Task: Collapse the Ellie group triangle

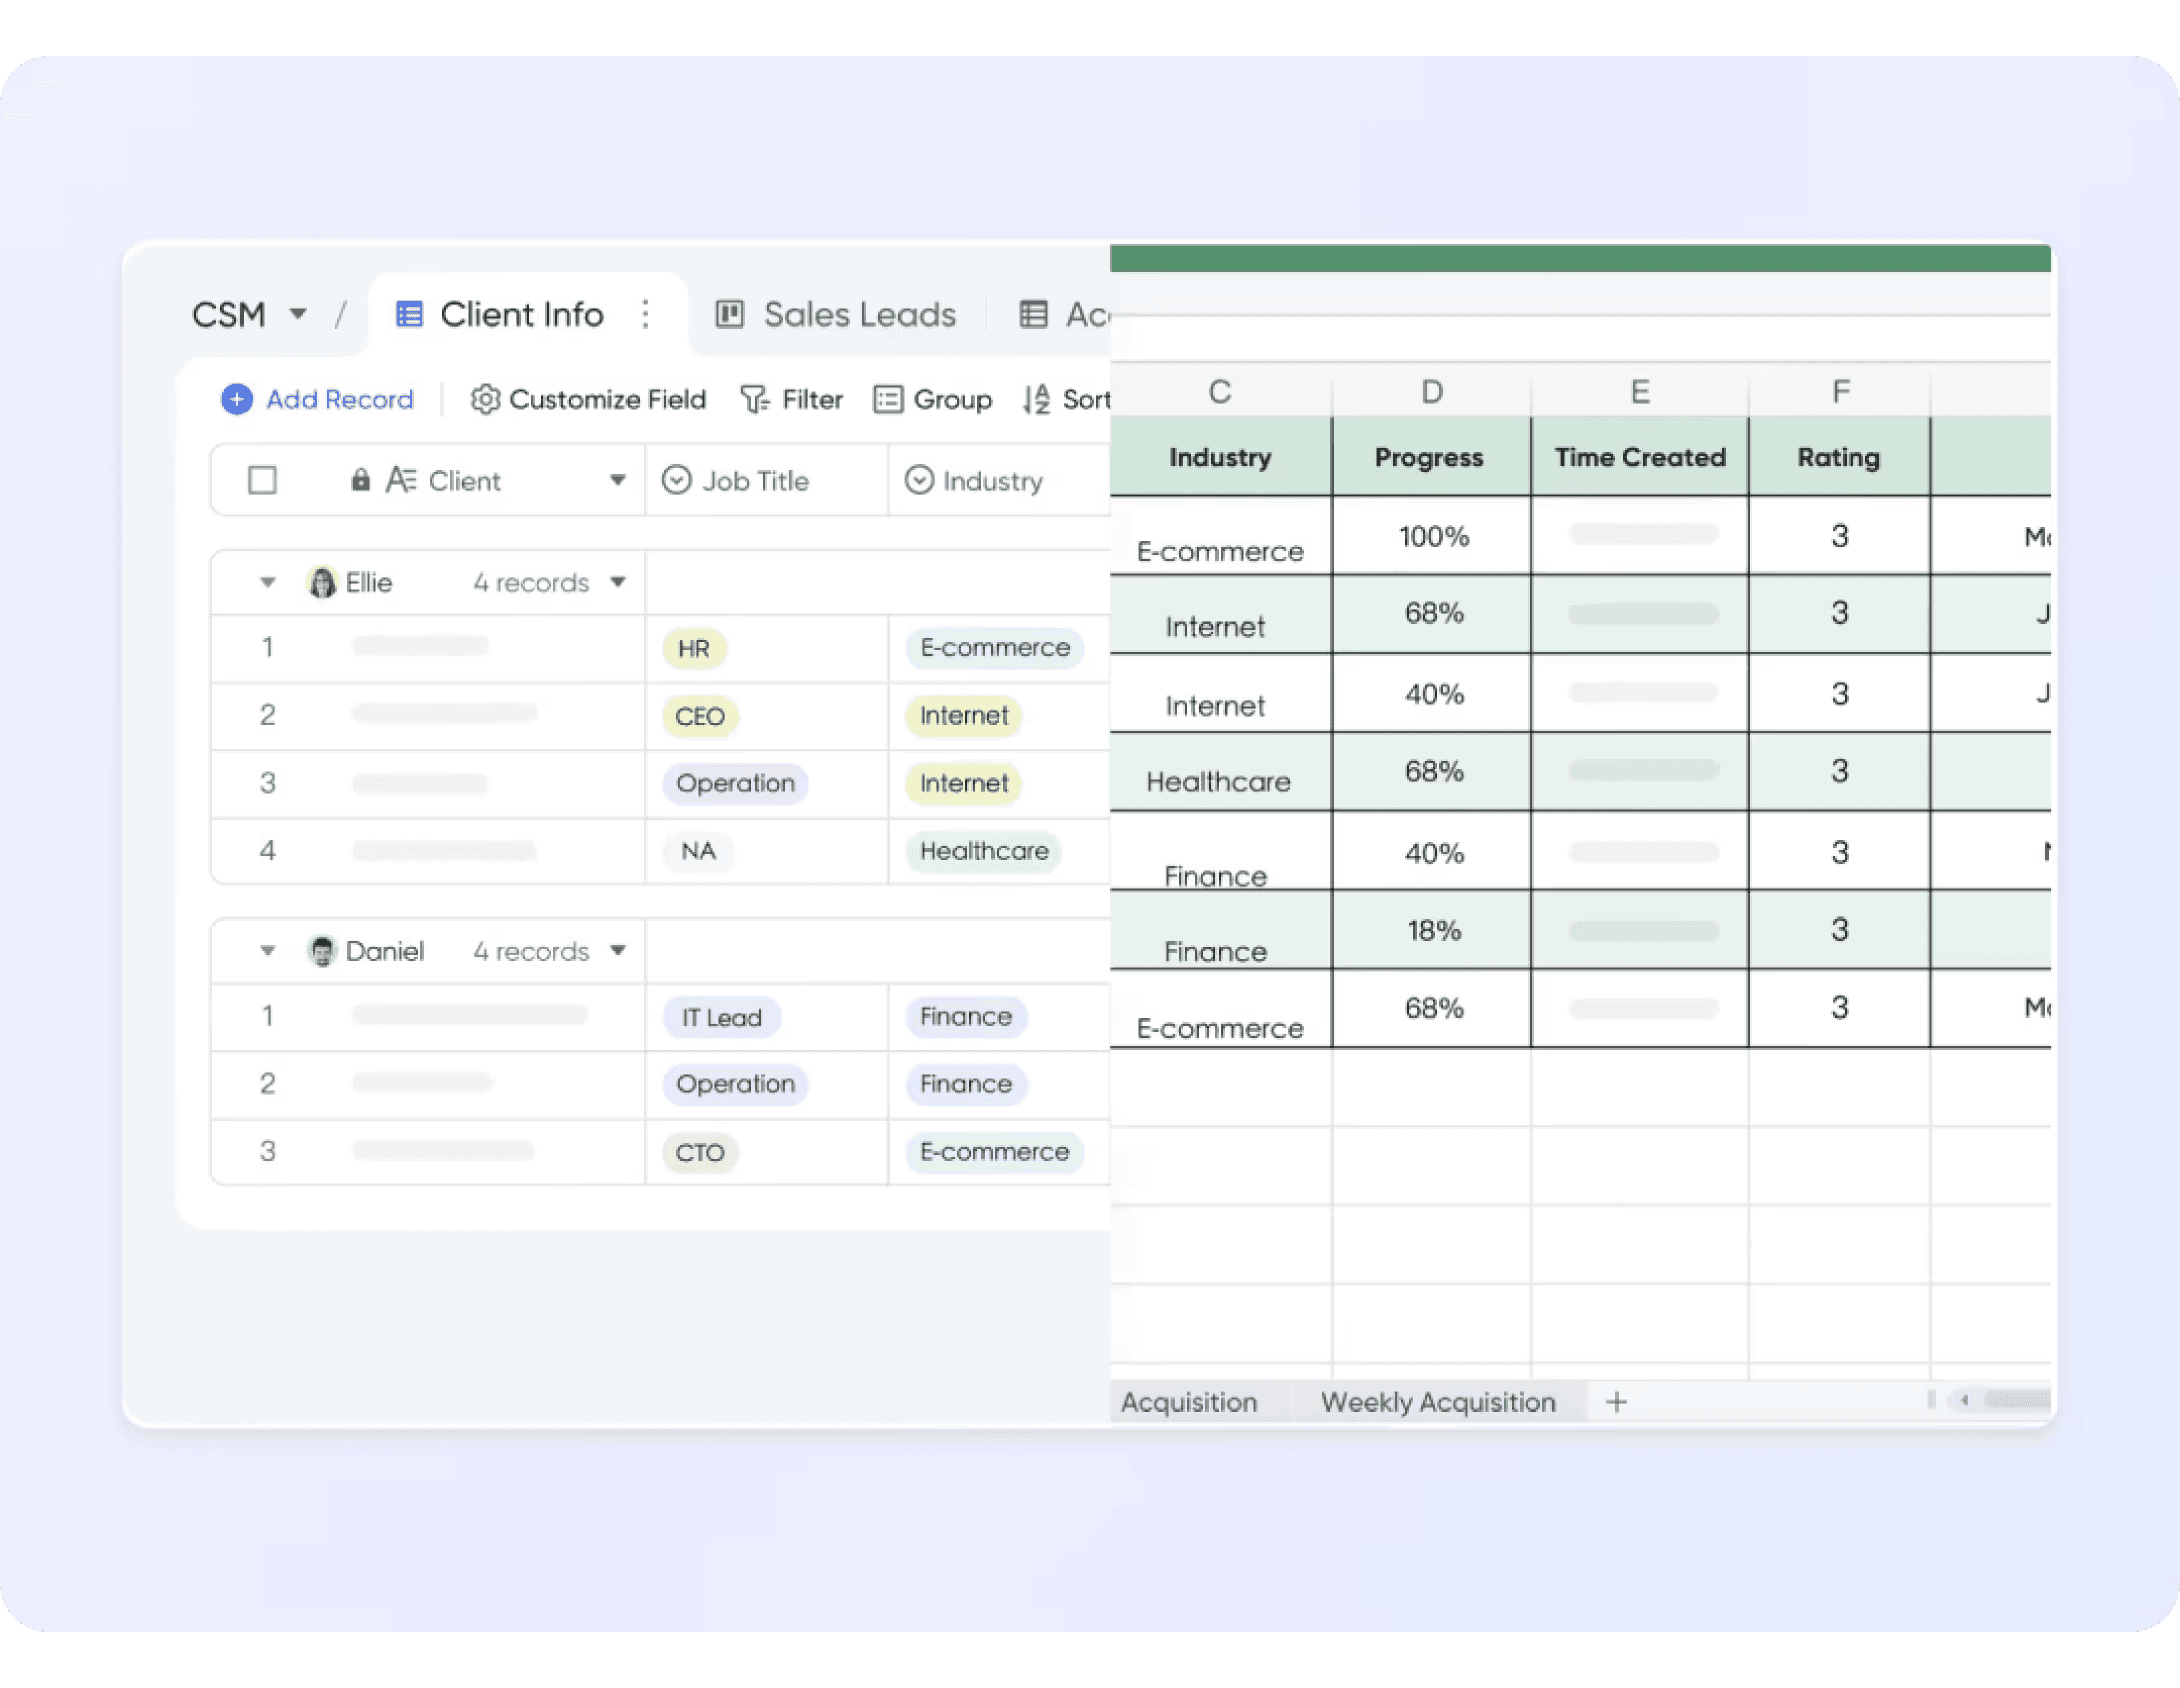Action: point(267,582)
